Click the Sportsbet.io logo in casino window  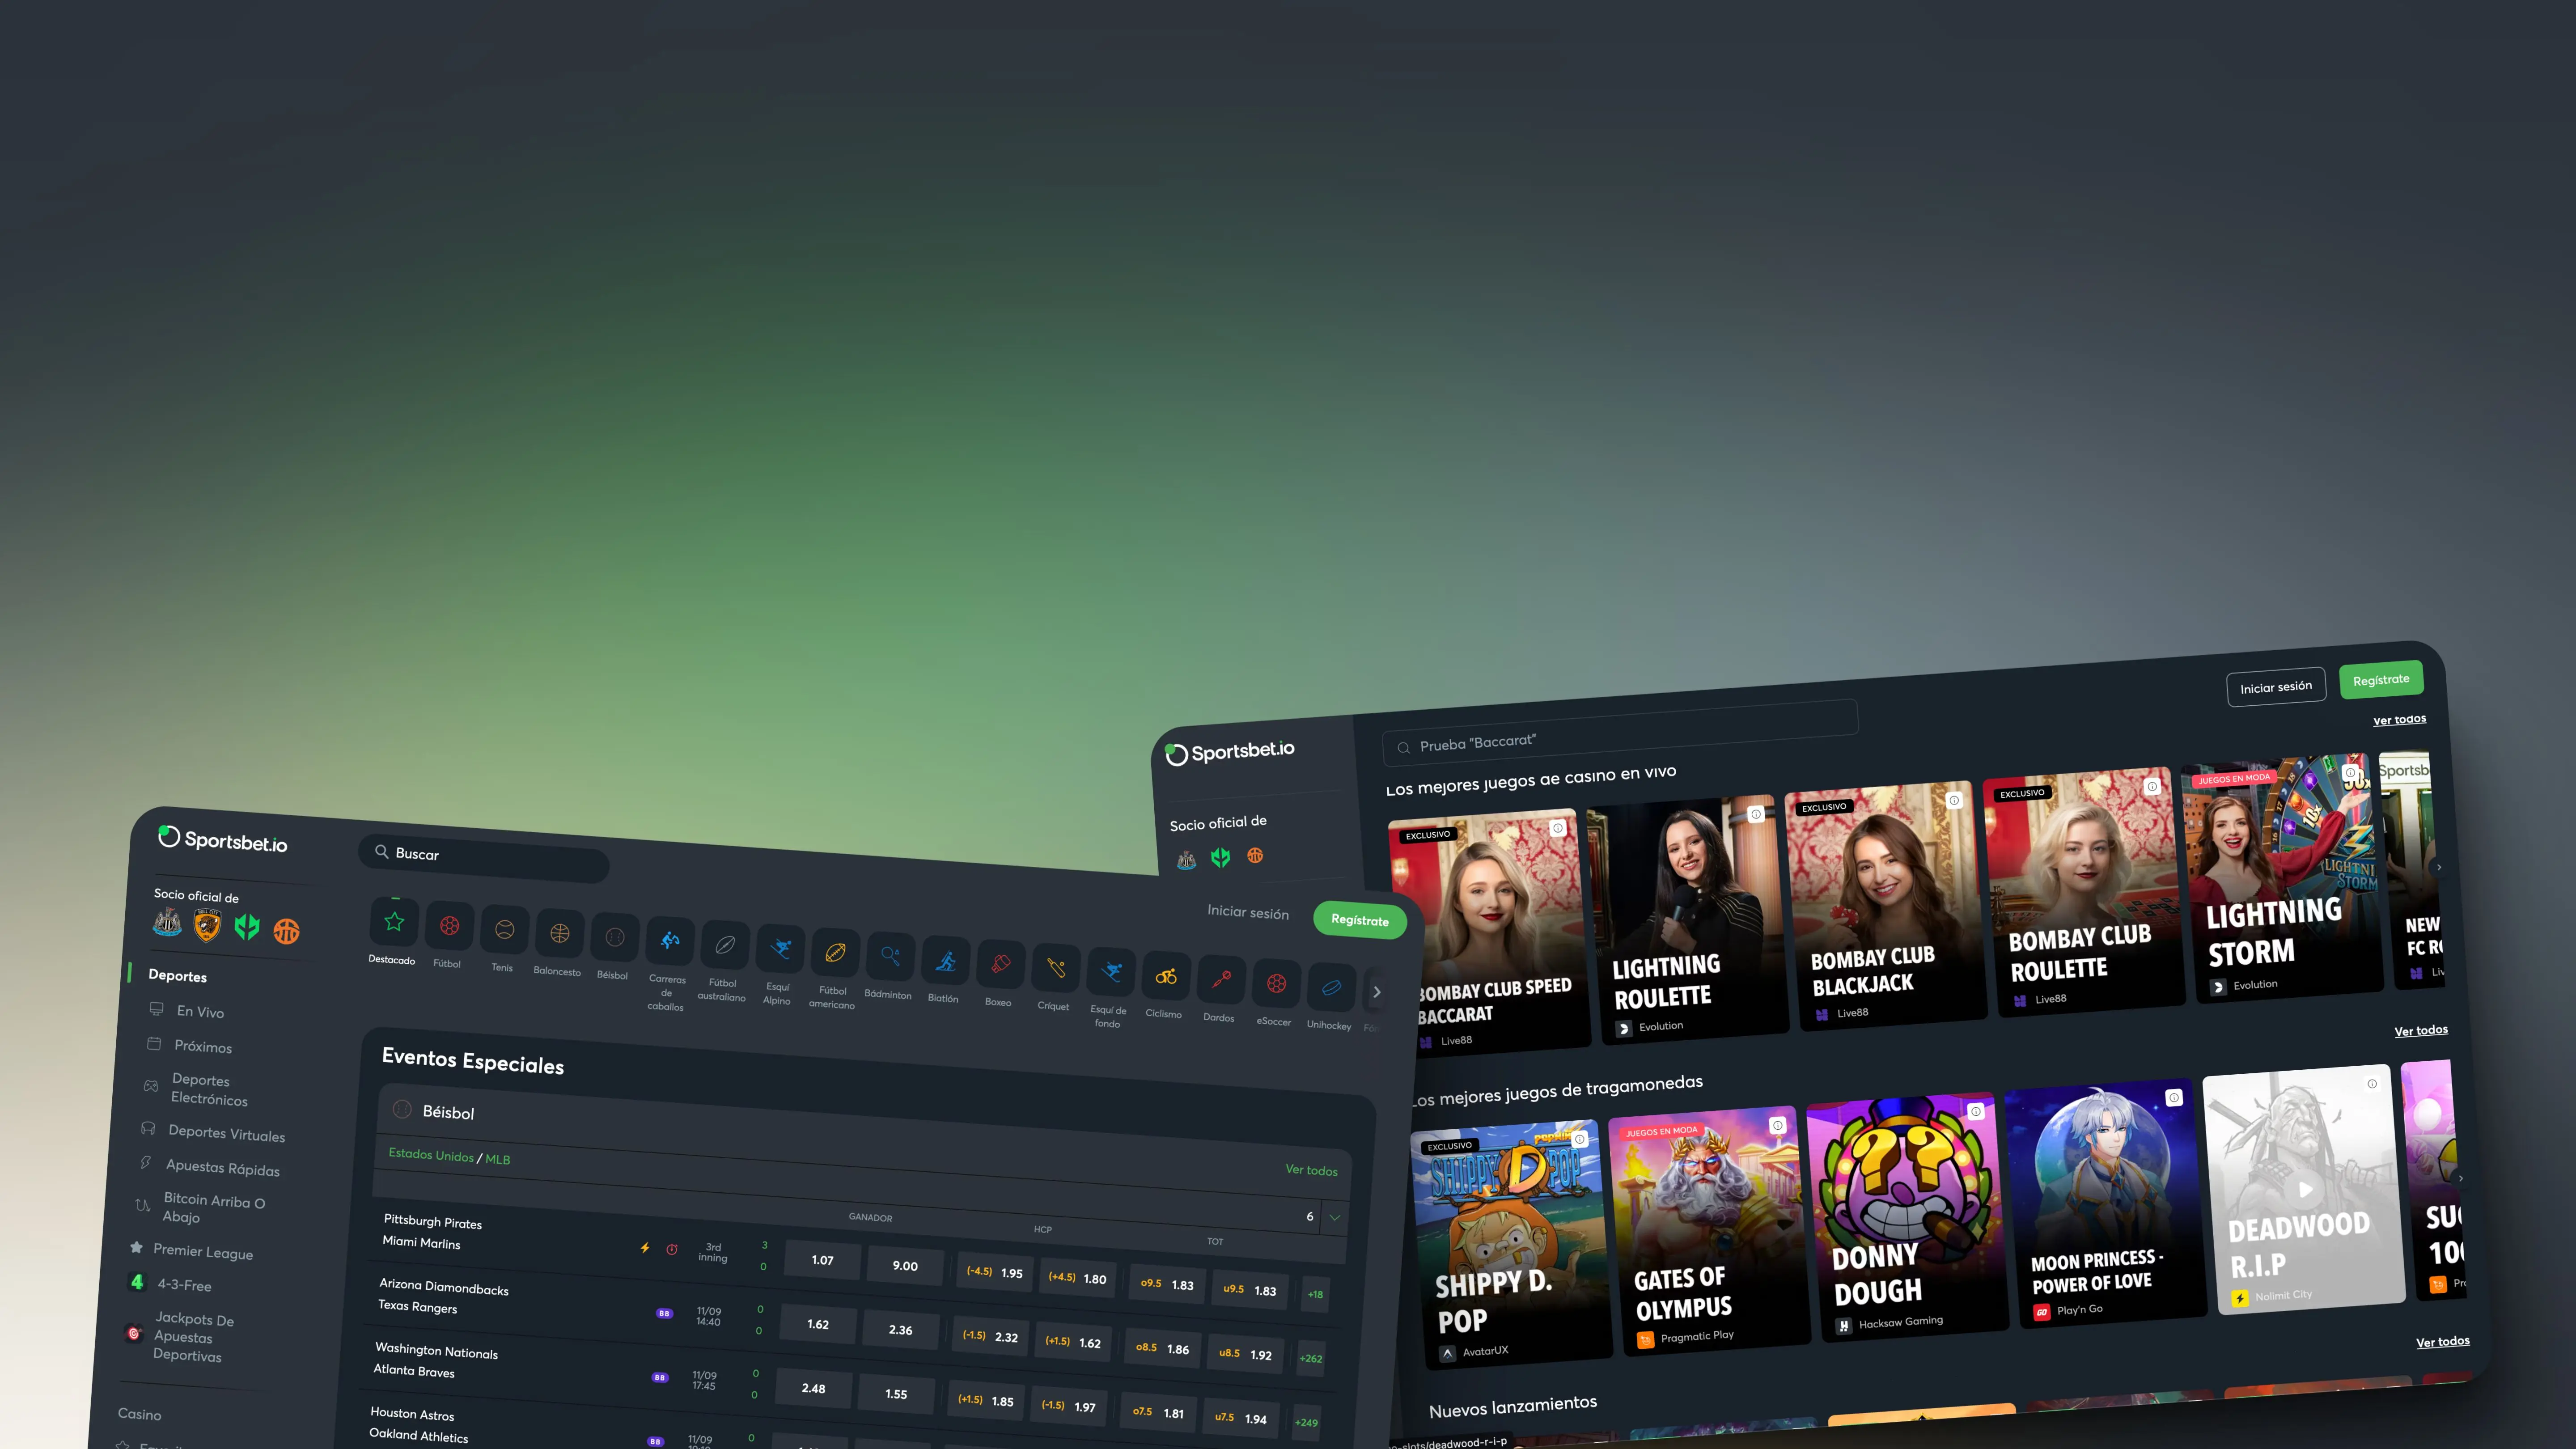tap(1230, 752)
